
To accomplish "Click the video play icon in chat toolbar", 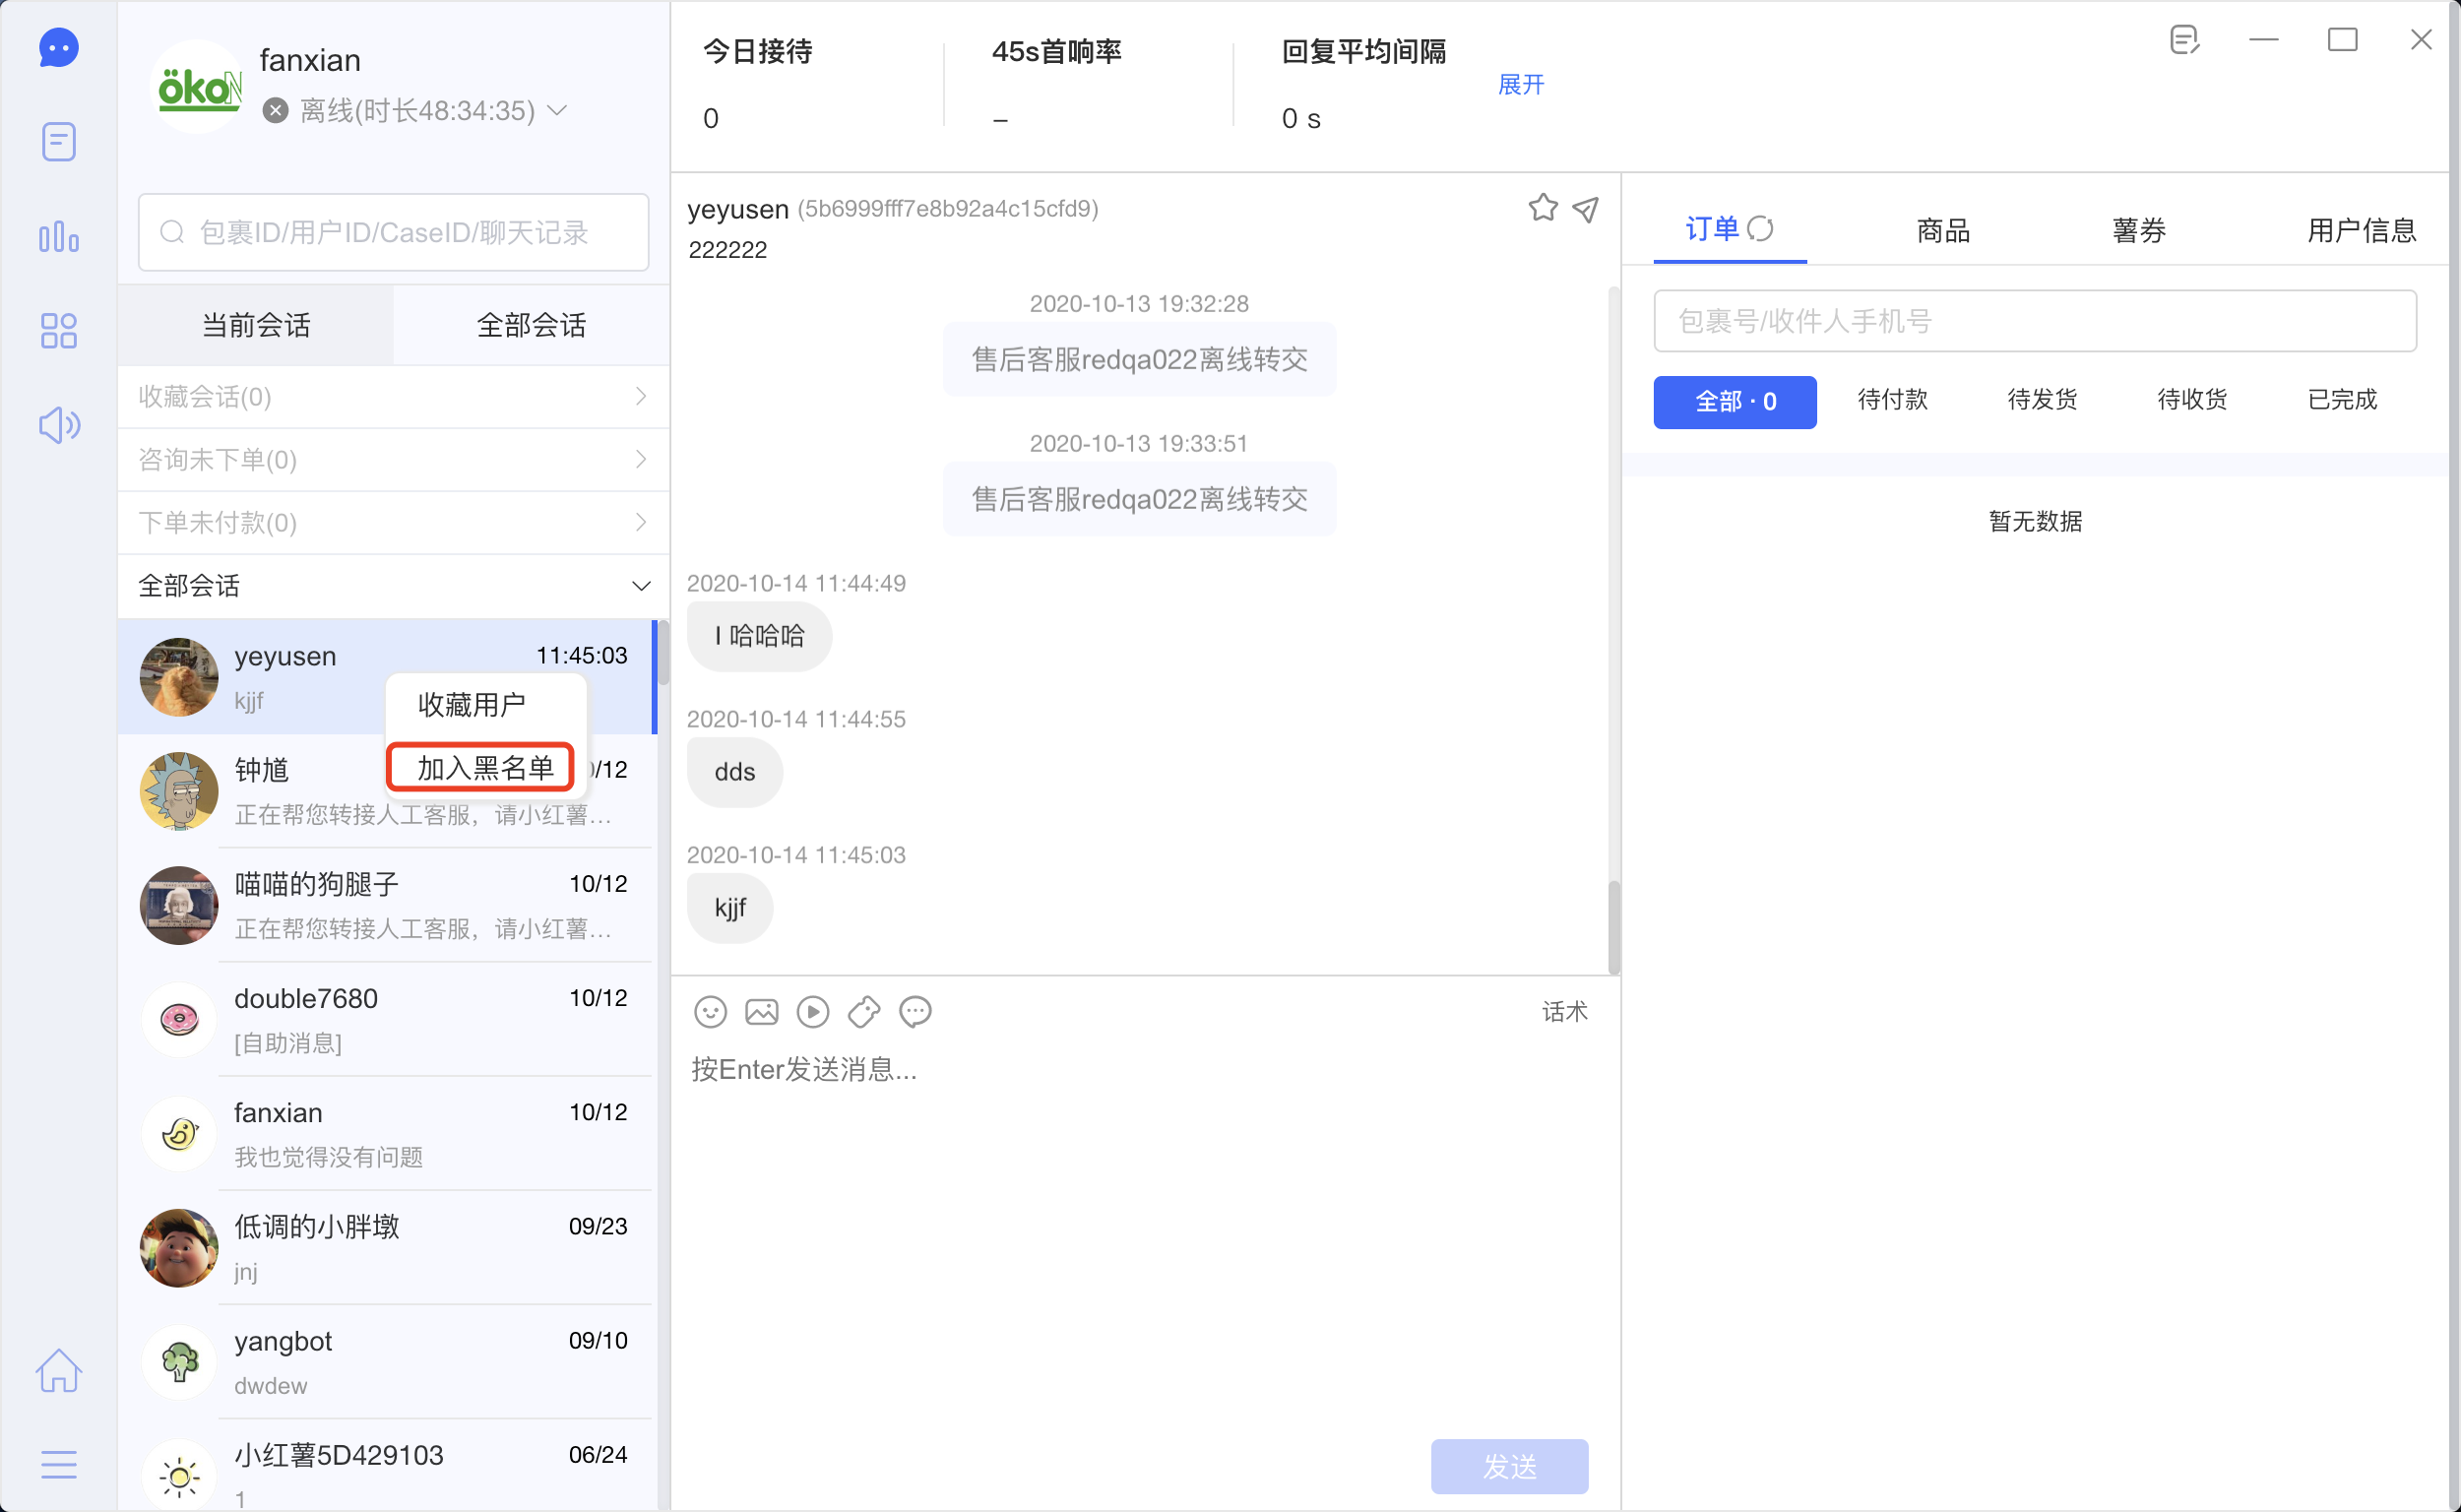I will [x=812, y=1012].
